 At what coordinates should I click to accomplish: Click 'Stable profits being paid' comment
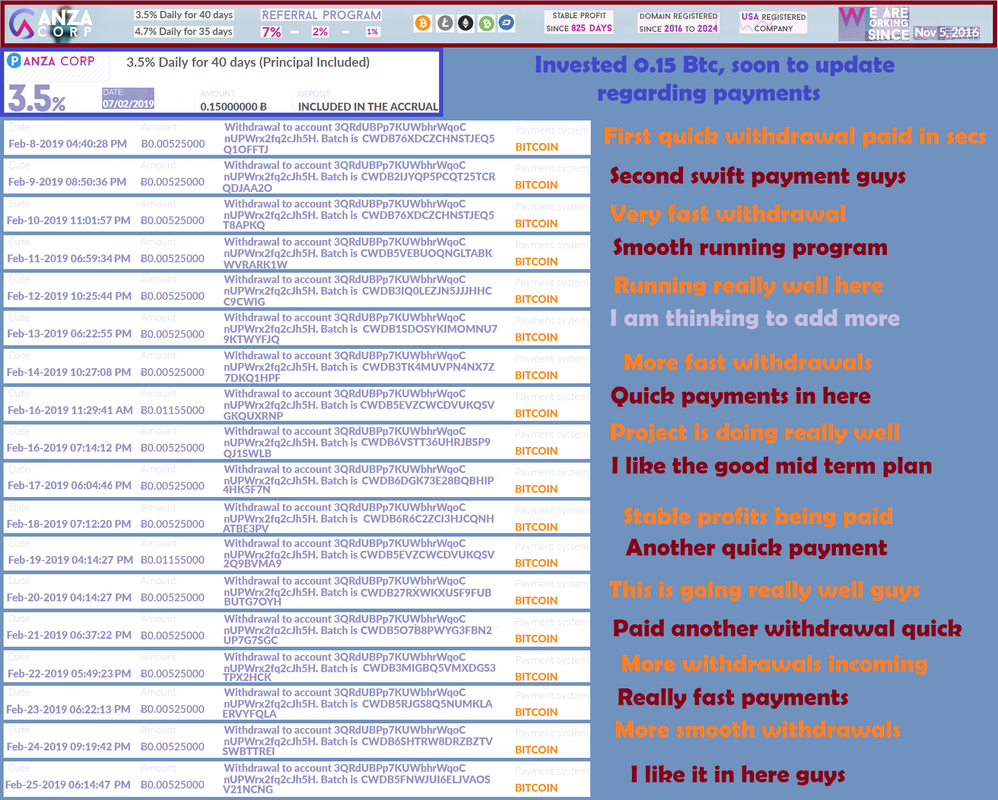click(757, 516)
